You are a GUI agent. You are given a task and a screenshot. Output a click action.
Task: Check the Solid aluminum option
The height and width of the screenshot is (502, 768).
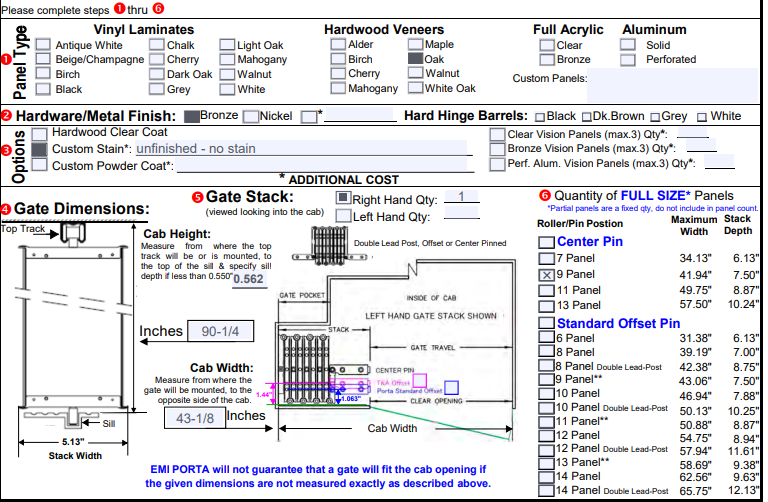(628, 45)
